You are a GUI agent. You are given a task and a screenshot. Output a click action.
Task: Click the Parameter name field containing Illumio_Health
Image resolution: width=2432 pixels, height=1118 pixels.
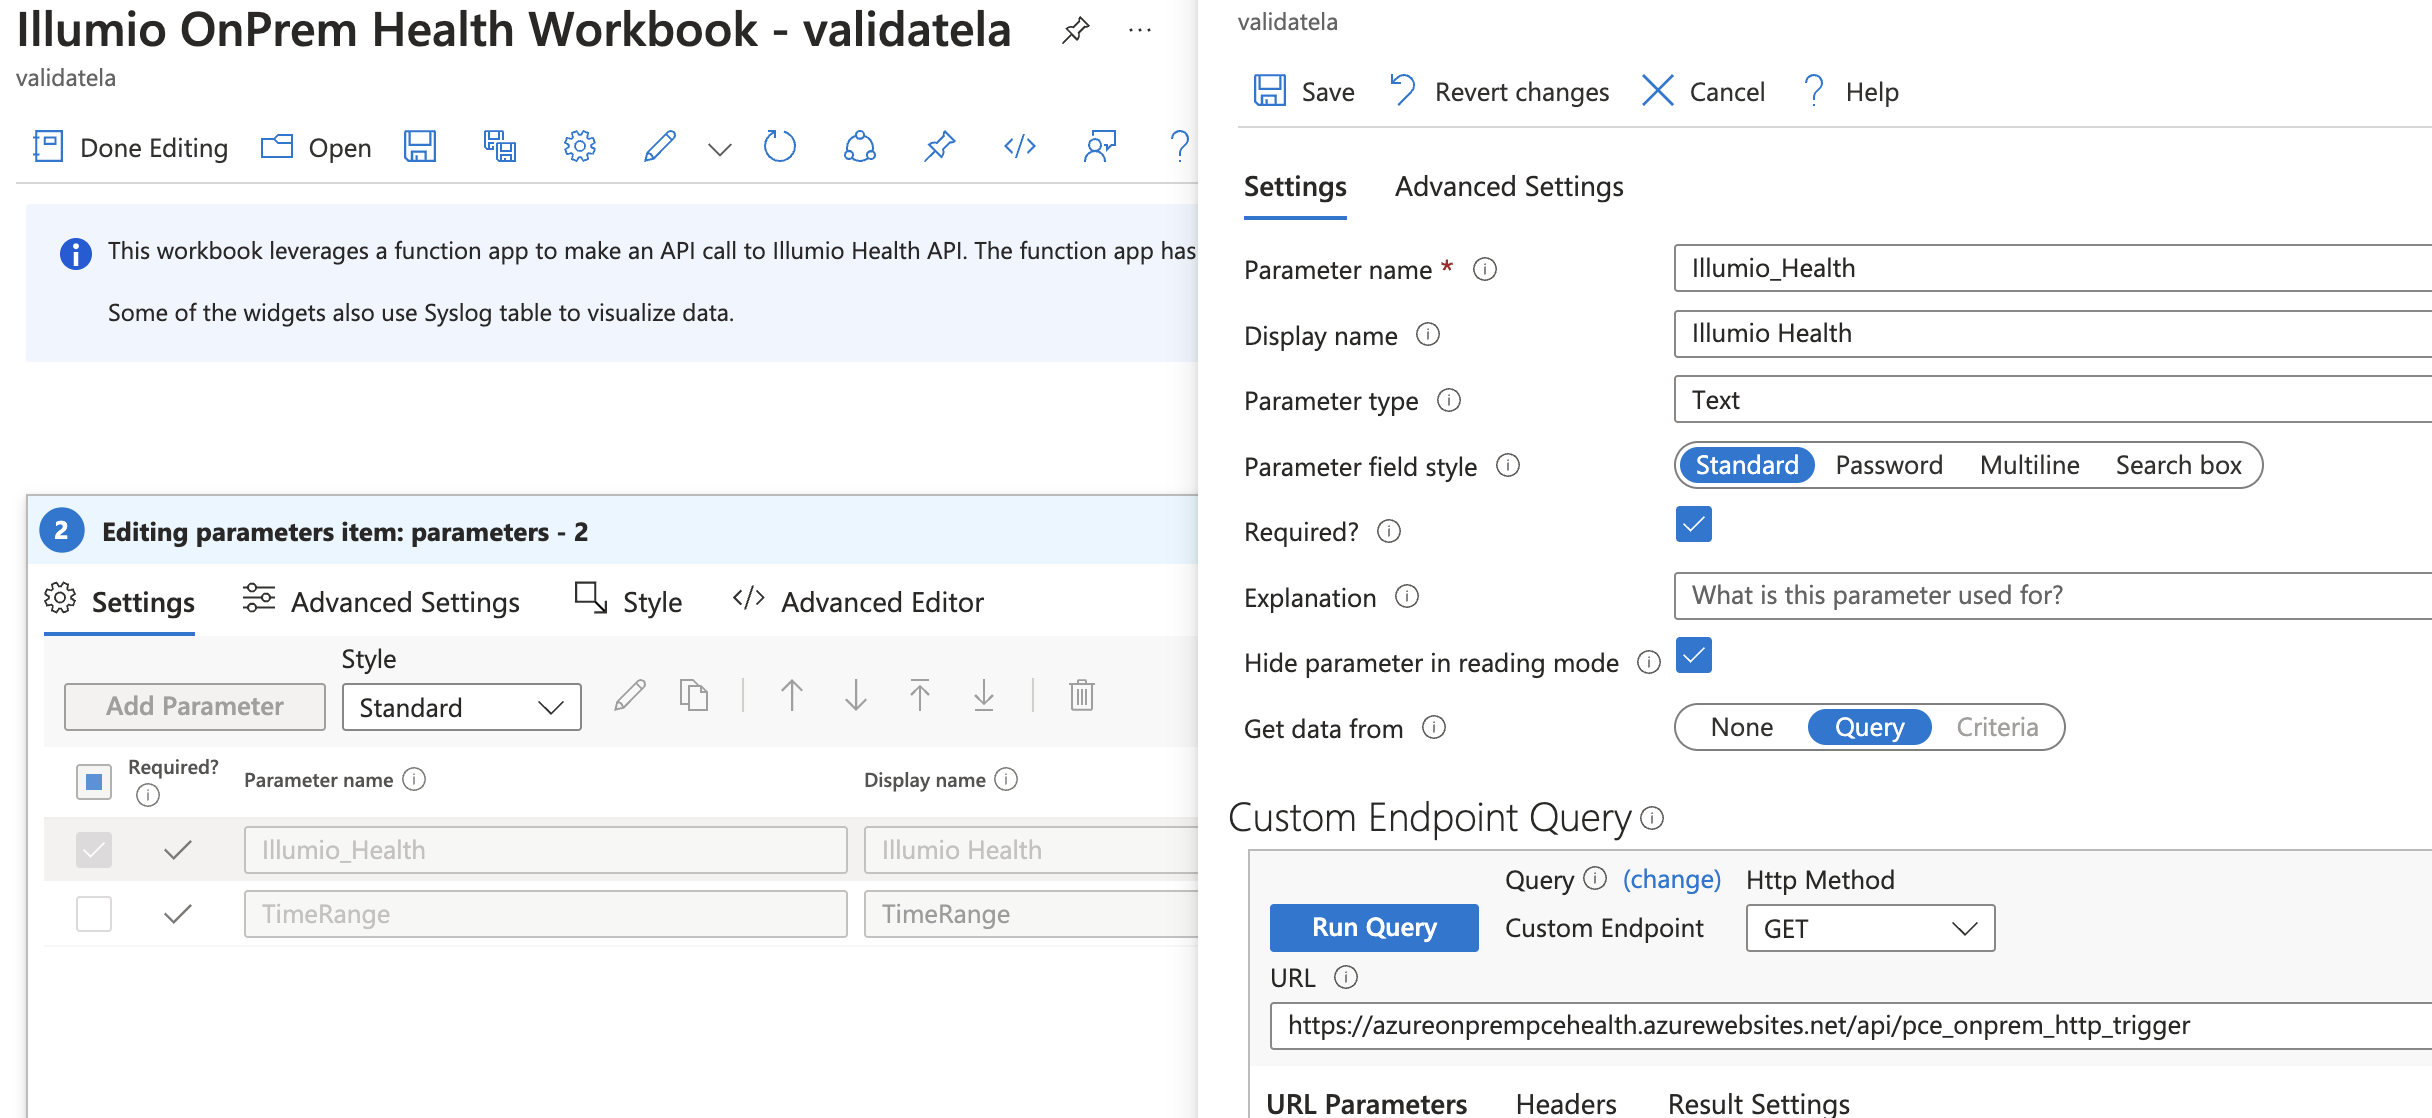point(2053,268)
